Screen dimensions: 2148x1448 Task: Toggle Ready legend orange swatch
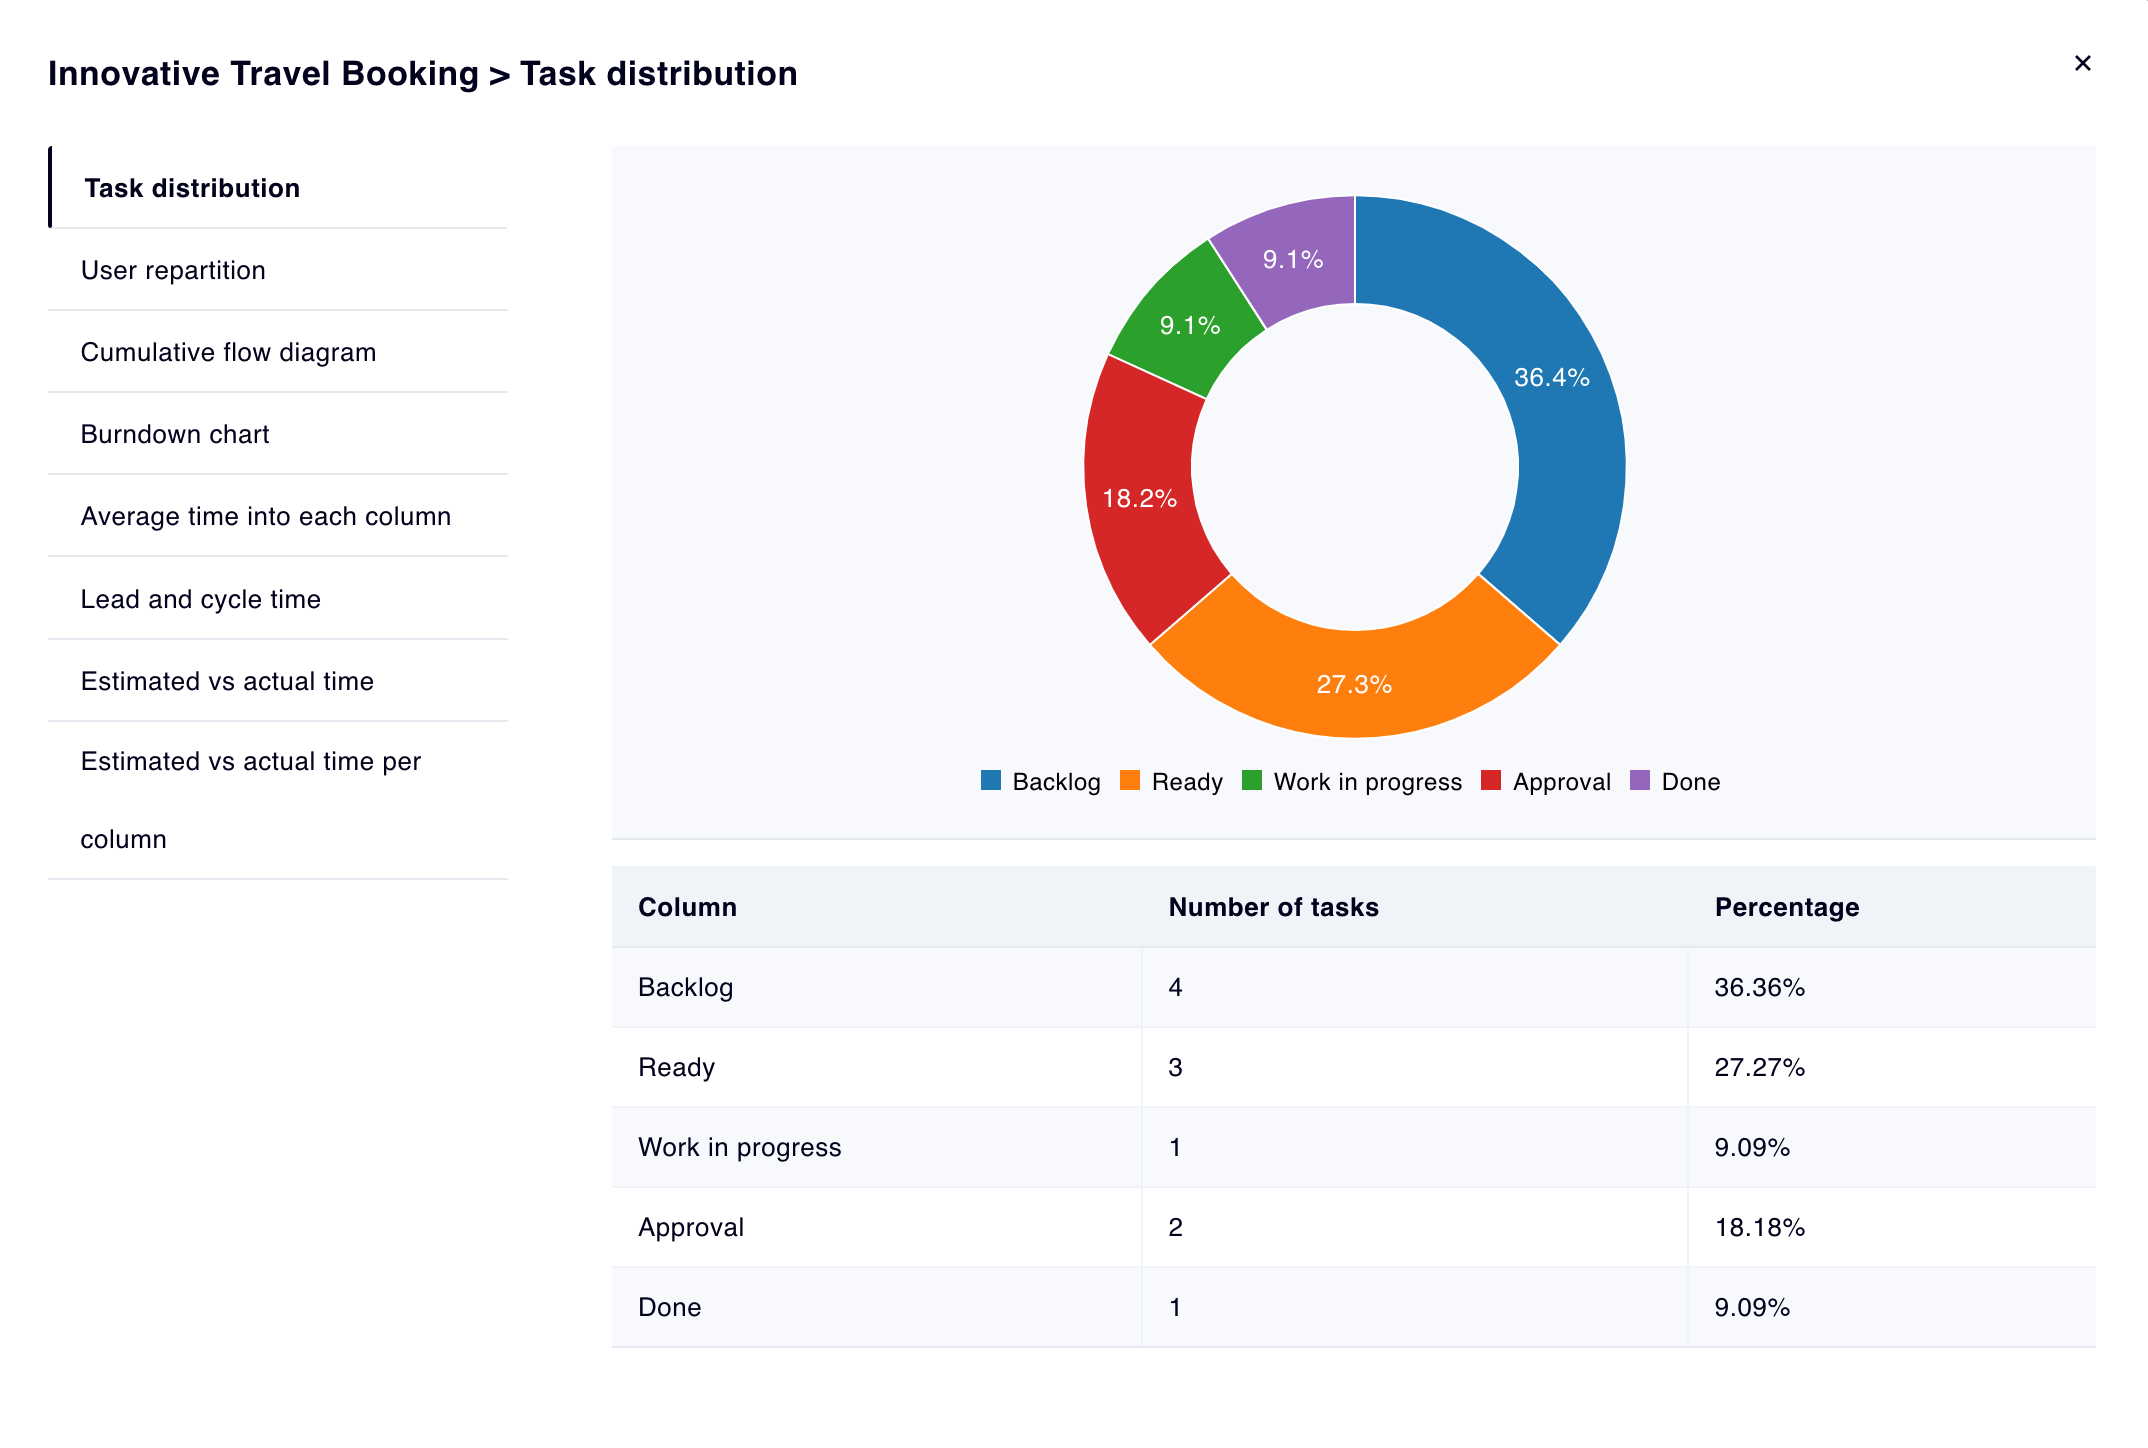(1130, 781)
